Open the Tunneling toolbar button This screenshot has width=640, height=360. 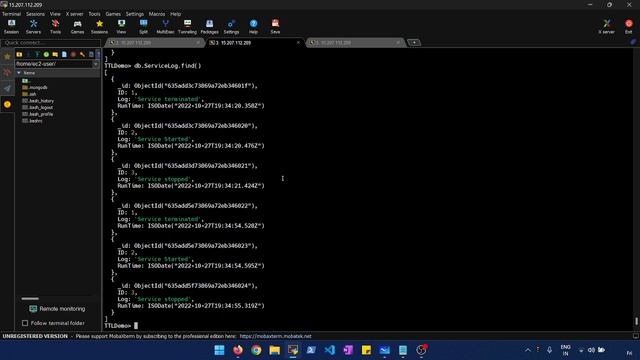187,27
